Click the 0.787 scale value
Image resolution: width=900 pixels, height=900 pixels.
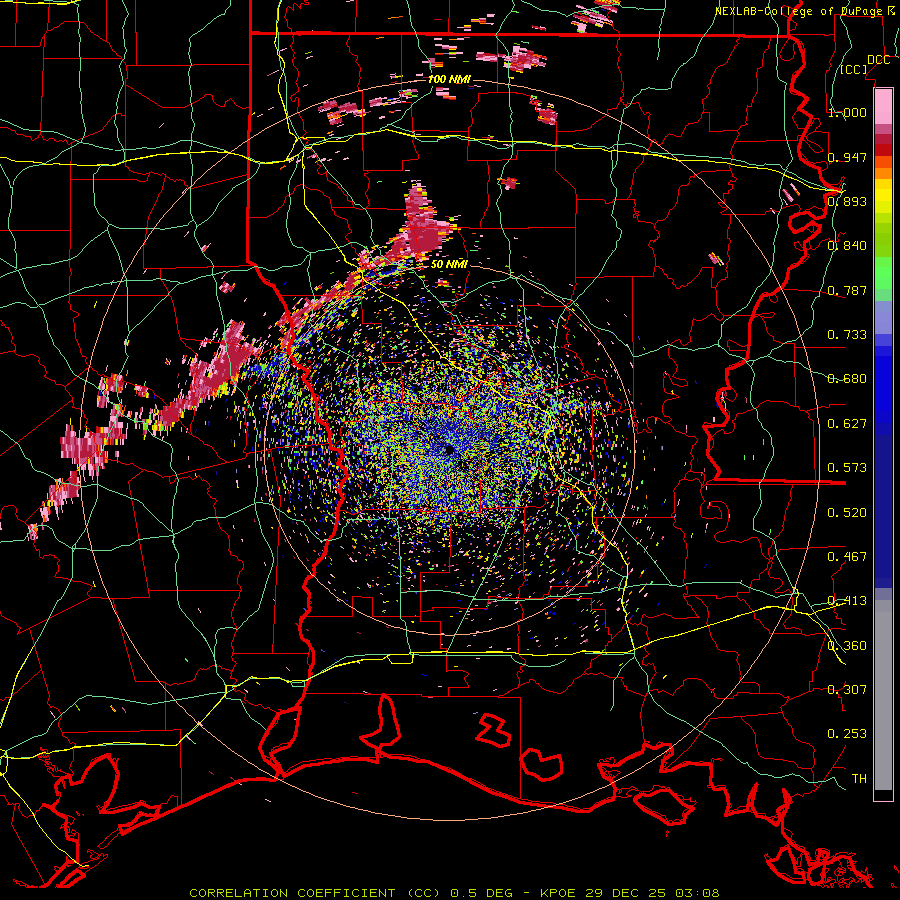[x=847, y=290]
